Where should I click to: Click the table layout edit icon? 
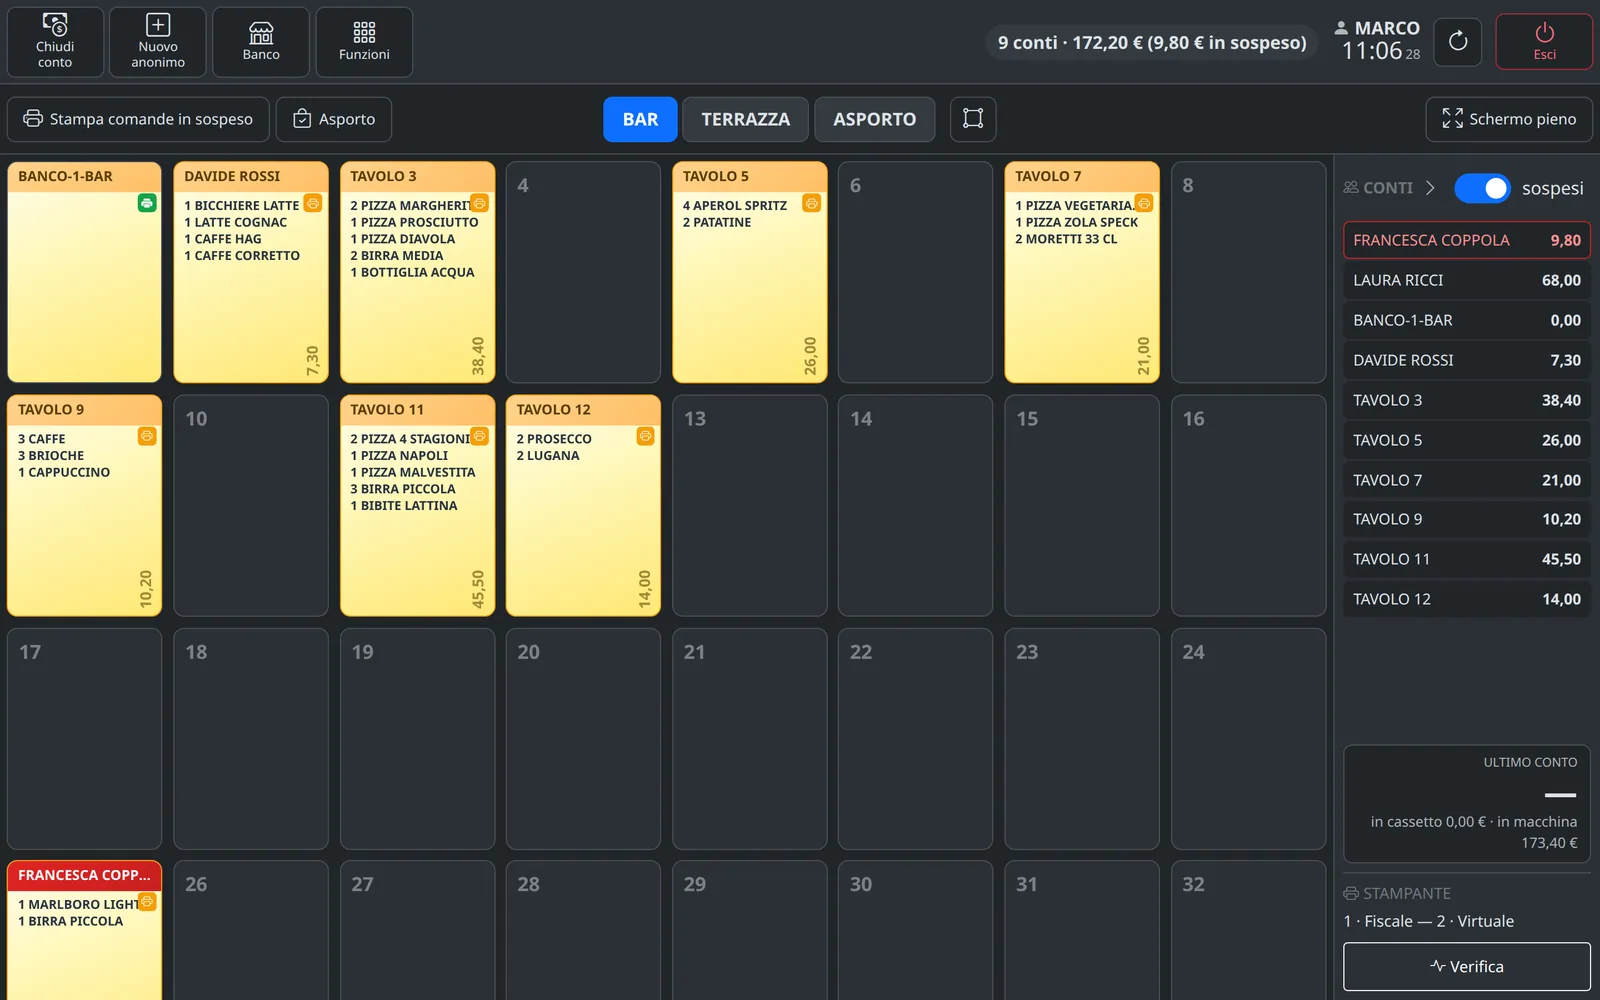coord(973,119)
